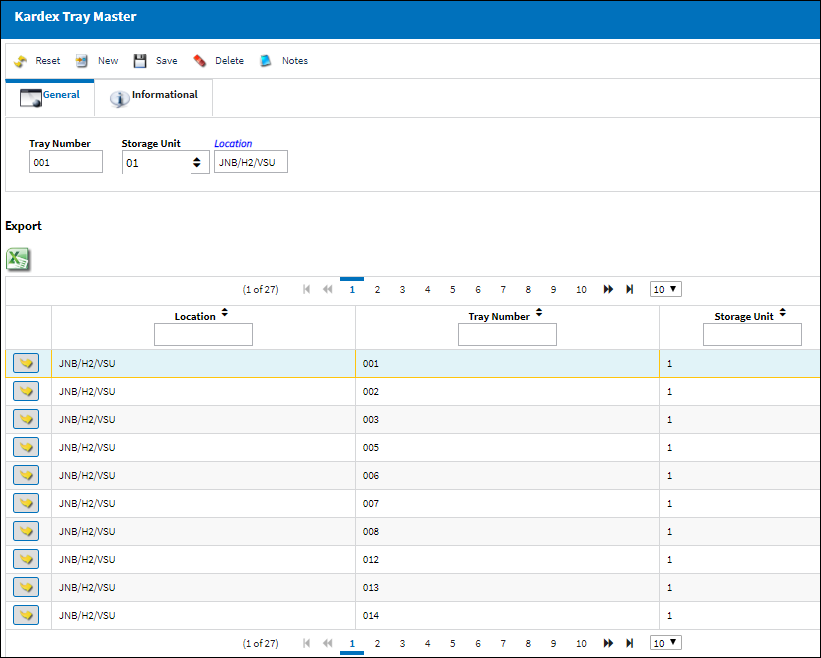Screen dimensions: 821x658
Task: Click the Save floppy disk icon
Action: (140, 61)
